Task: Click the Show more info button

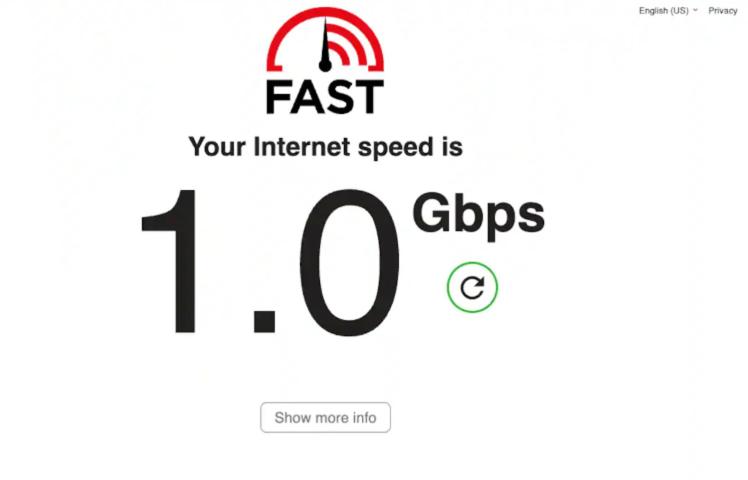Action: pyautogui.click(x=325, y=417)
